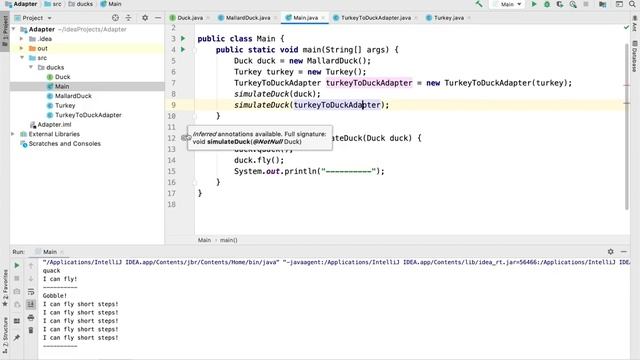
Task: Switch to MallardDuck.java tab
Action: tap(247, 18)
